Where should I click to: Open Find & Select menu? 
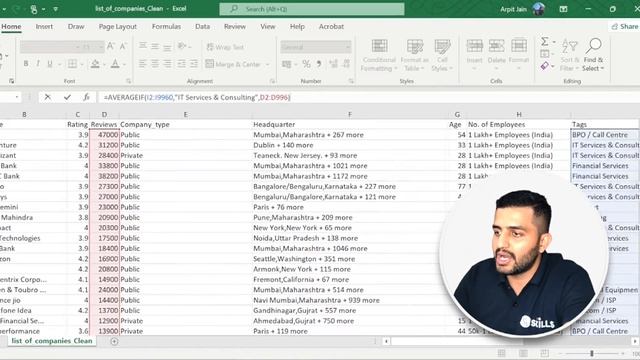pos(593,54)
